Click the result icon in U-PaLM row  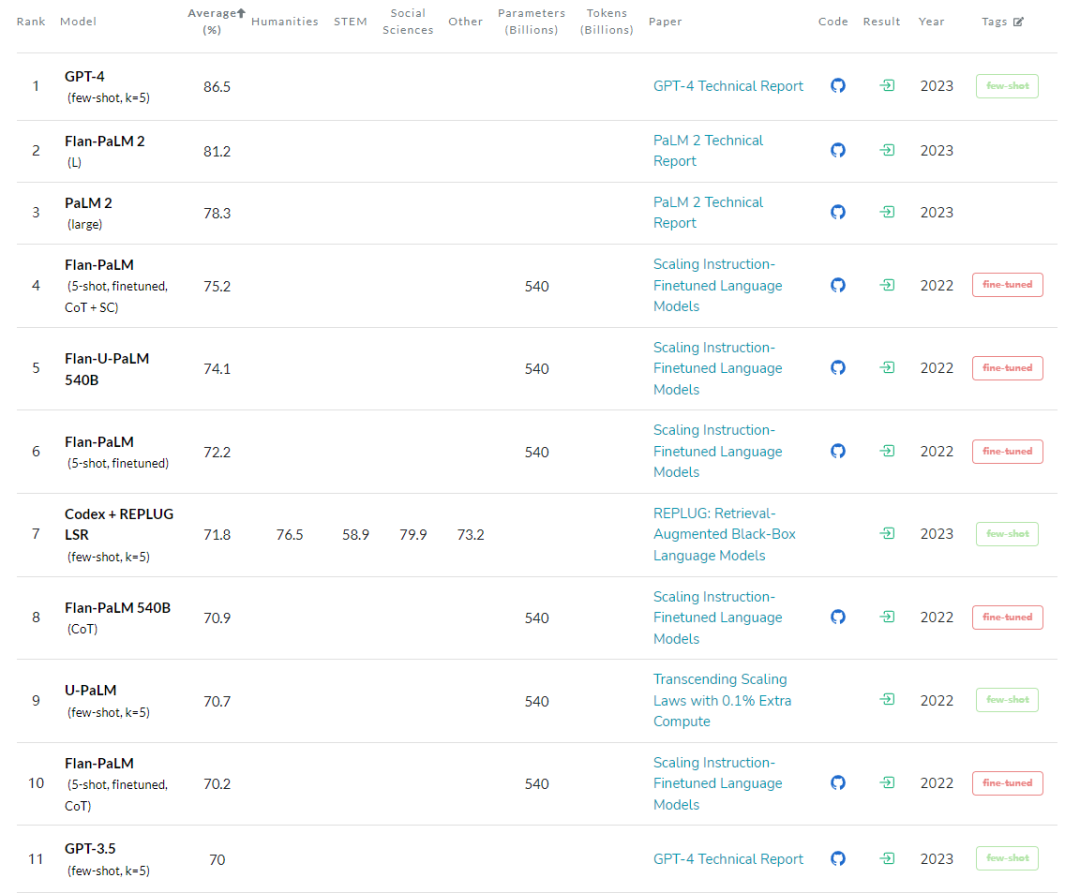point(887,700)
